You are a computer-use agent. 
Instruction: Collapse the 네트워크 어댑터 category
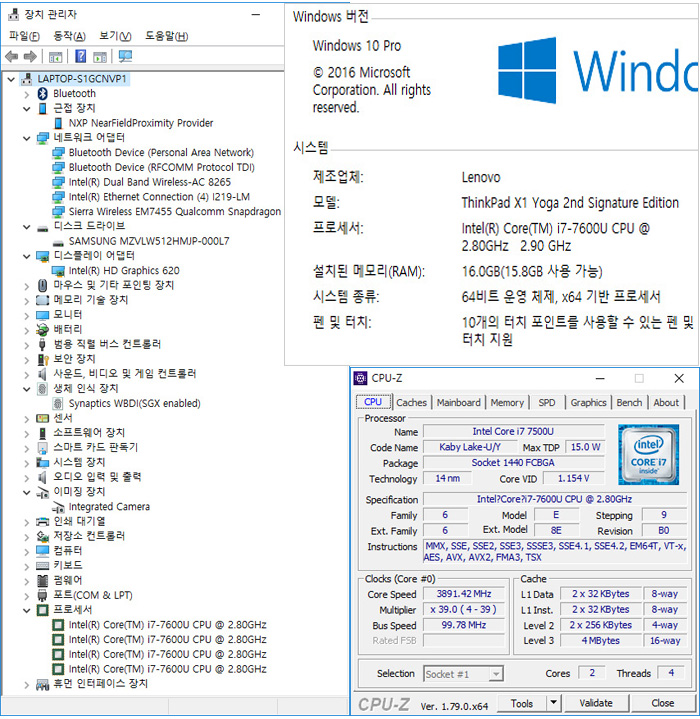27,138
